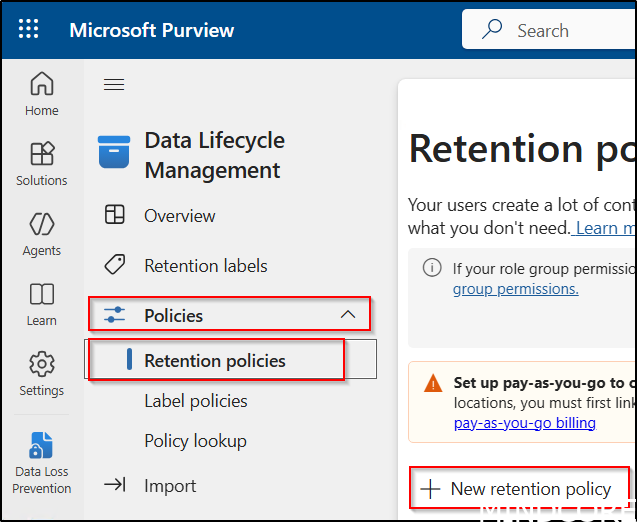Click the Home icon in sidebar
The image size is (637, 522).
click(x=42, y=85)
